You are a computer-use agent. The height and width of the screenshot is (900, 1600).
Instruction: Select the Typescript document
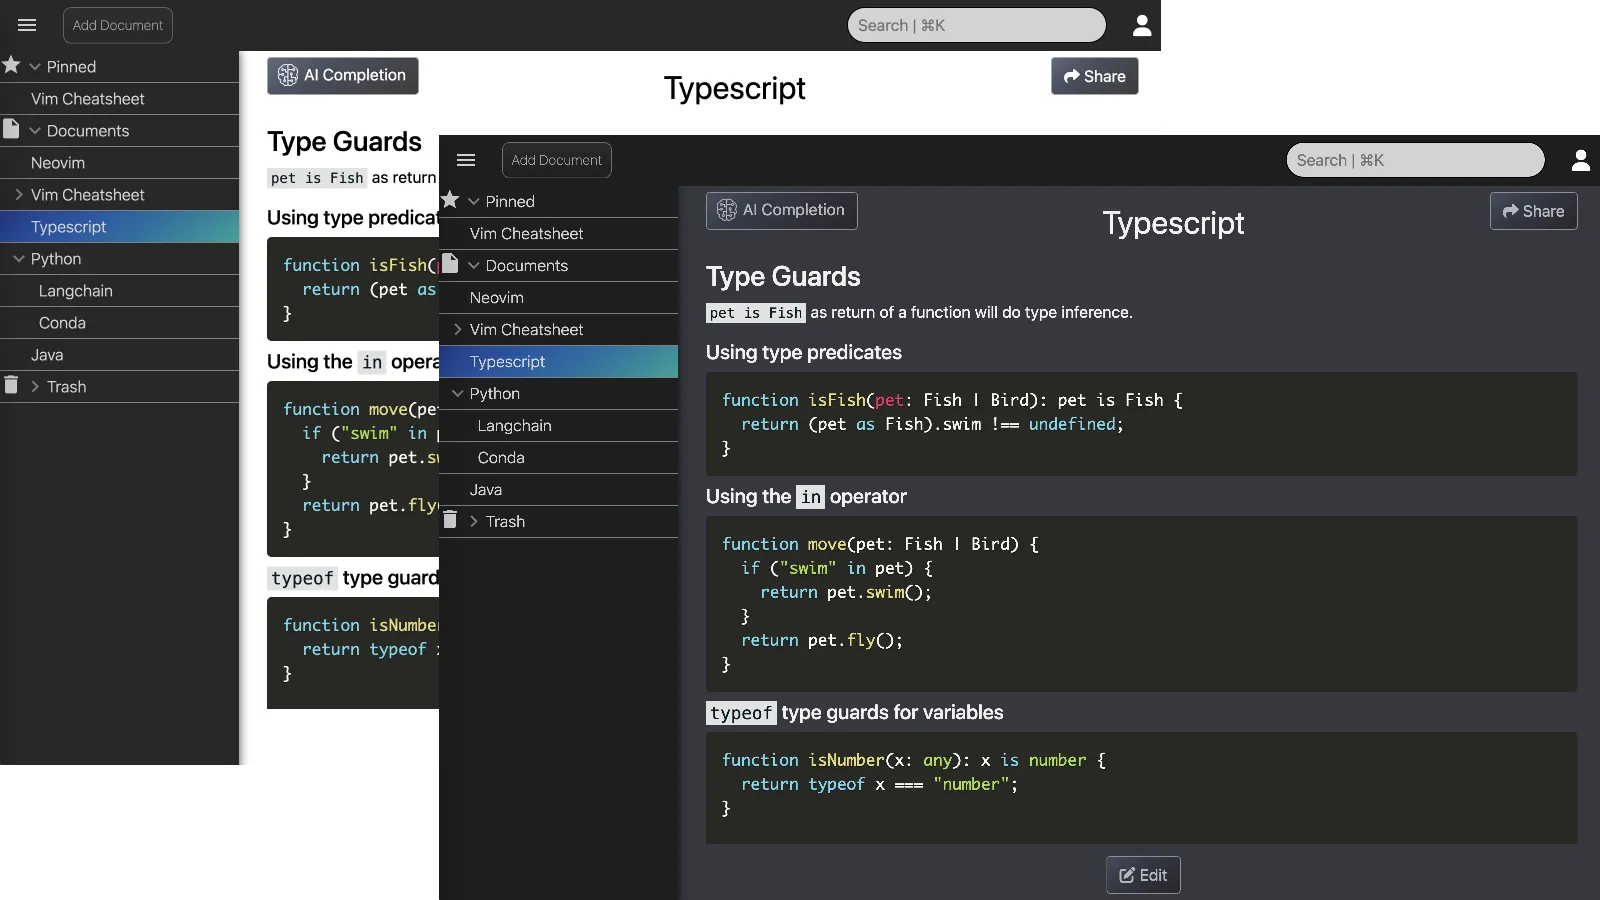tap(507, 361)
